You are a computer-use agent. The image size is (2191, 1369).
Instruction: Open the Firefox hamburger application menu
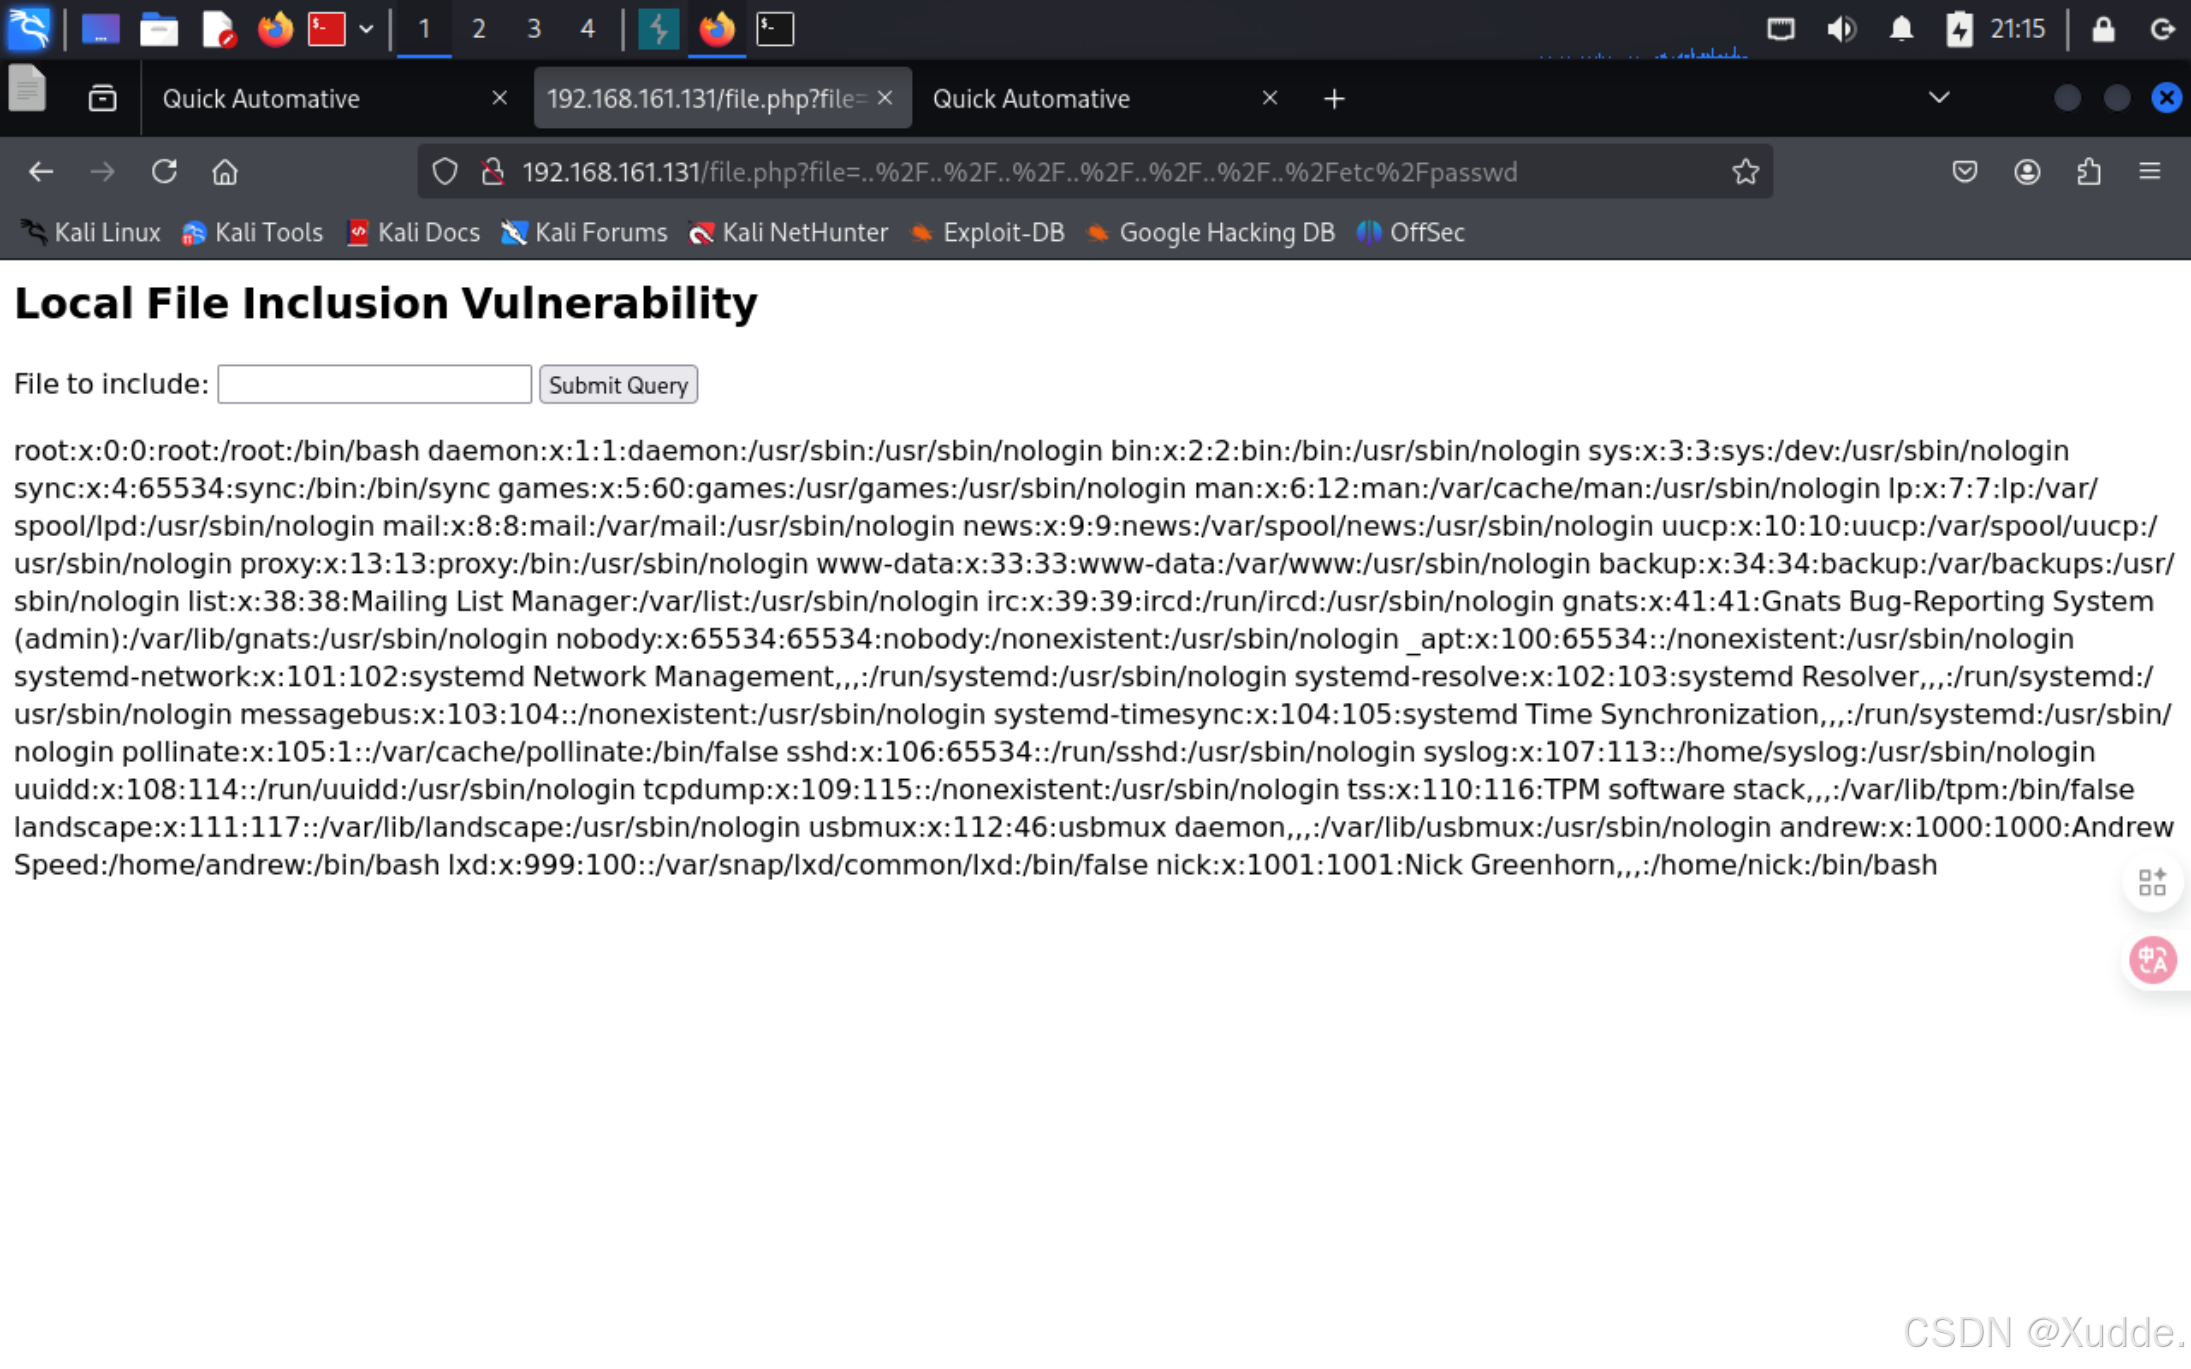click(2149, 172)
